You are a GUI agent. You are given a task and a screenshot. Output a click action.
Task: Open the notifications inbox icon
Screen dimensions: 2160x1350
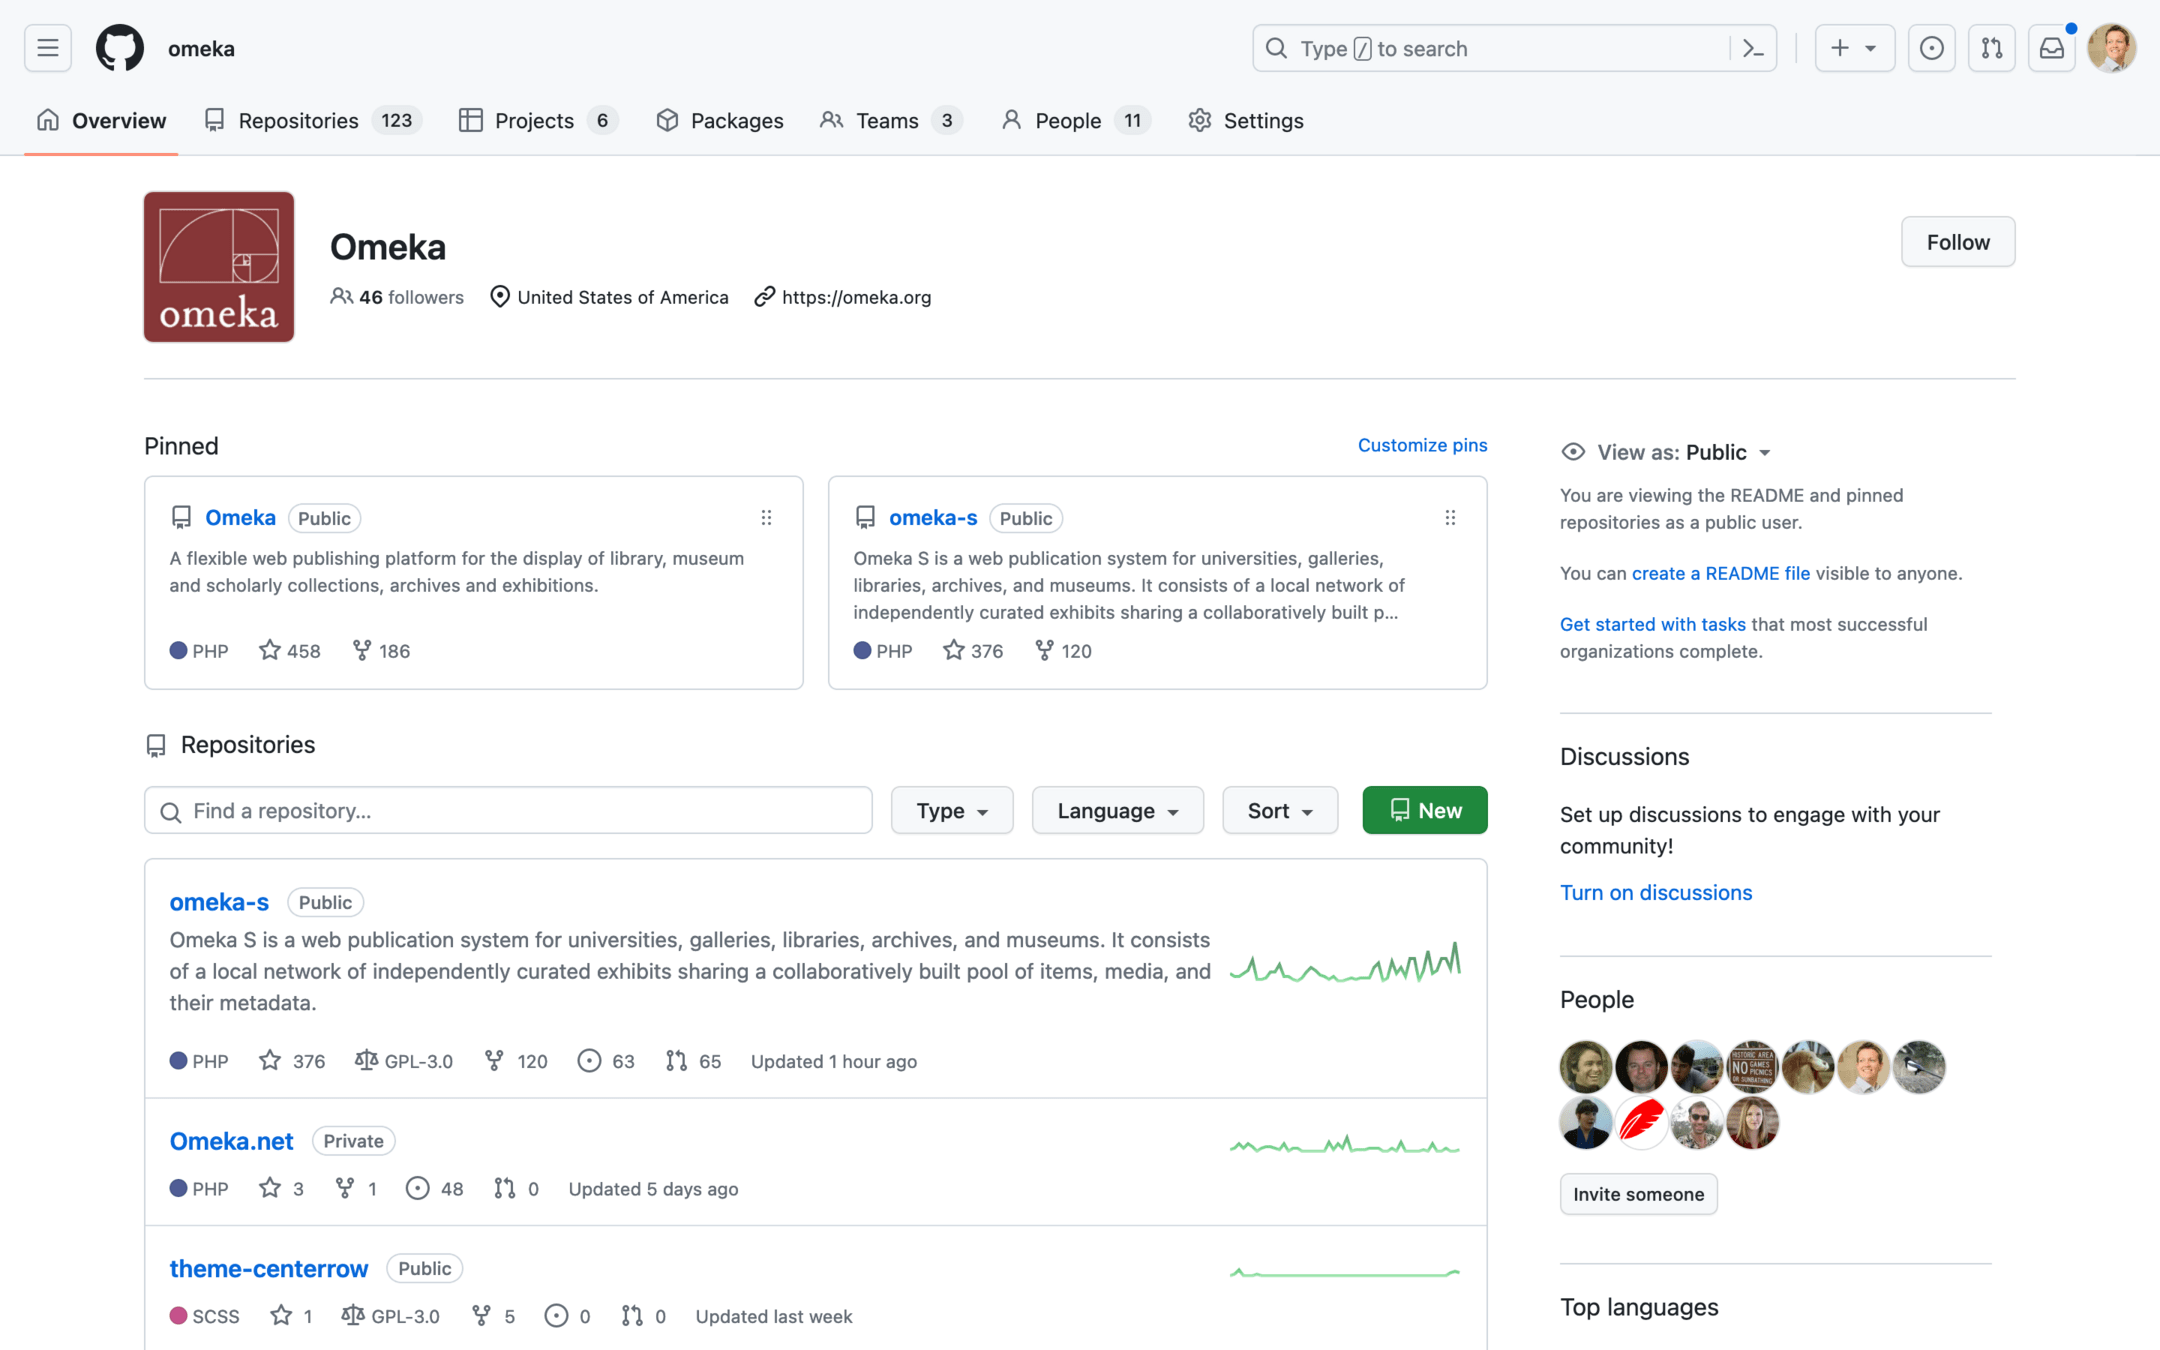click(2051, 48)
